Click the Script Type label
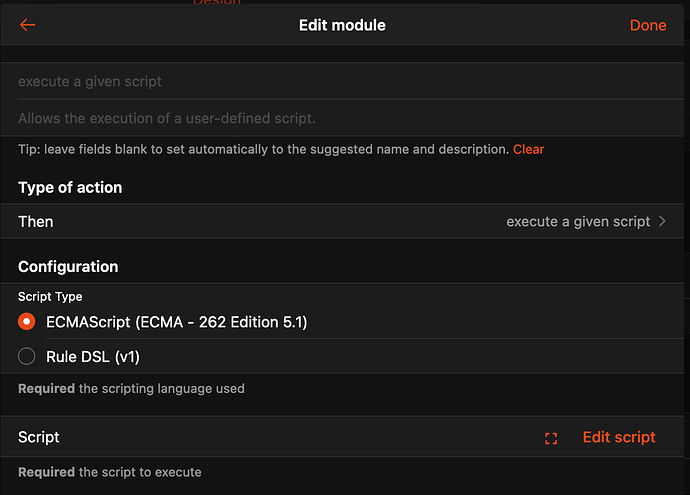The height and width of the screenshot is (495, 690). pyautogui.click(x=50, y=297)
